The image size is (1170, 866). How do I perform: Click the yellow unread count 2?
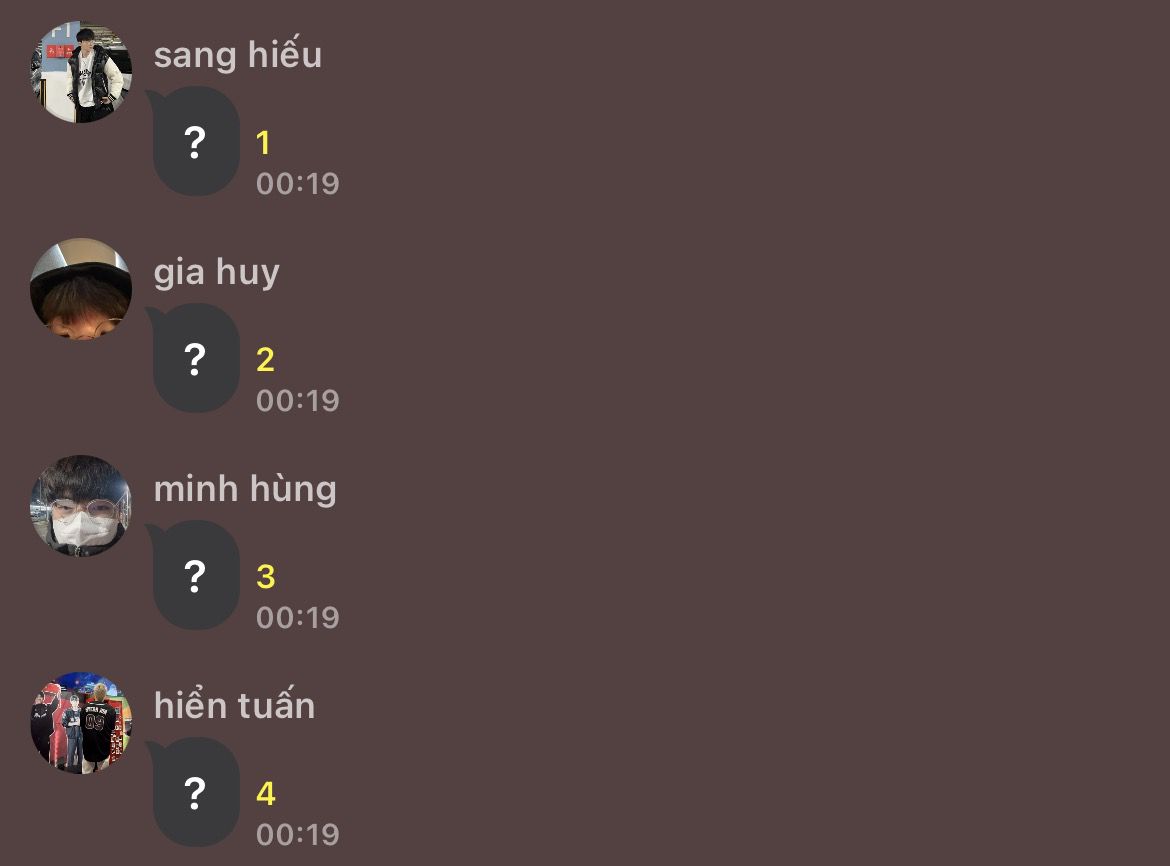pyautogui.click(x=265, y=360)
